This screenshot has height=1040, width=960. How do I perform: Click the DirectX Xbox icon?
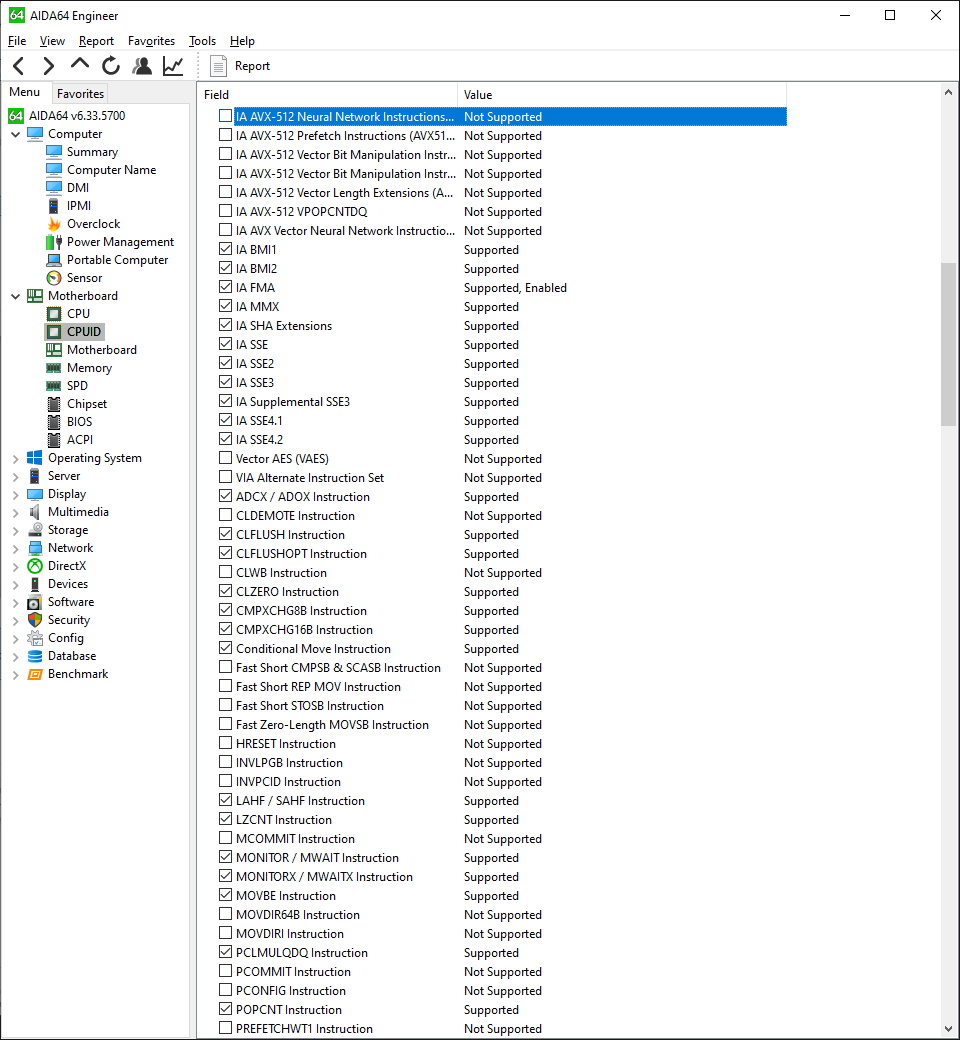click(x=34, y=566)
